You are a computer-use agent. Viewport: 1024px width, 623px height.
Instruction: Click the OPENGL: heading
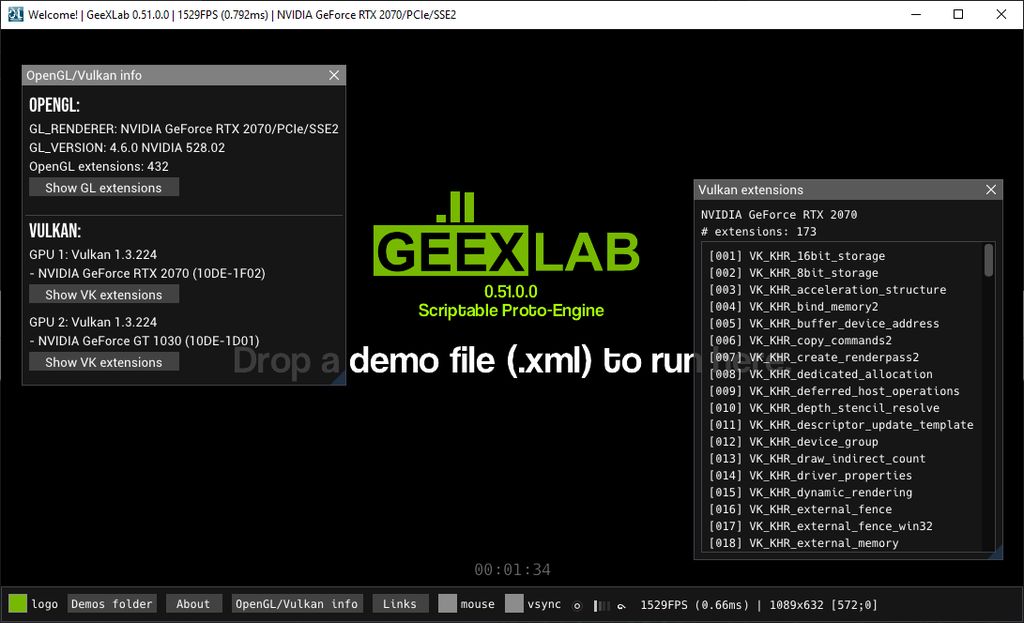54,105
